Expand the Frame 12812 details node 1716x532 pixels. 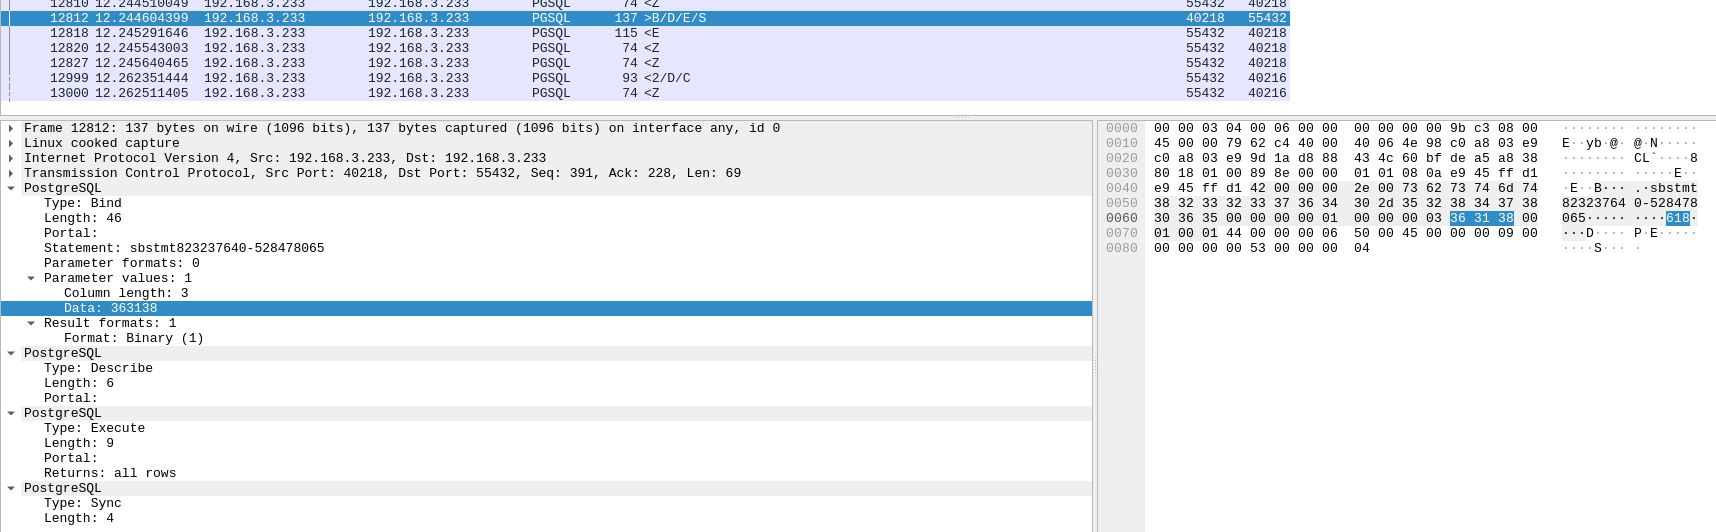[10, 128]
